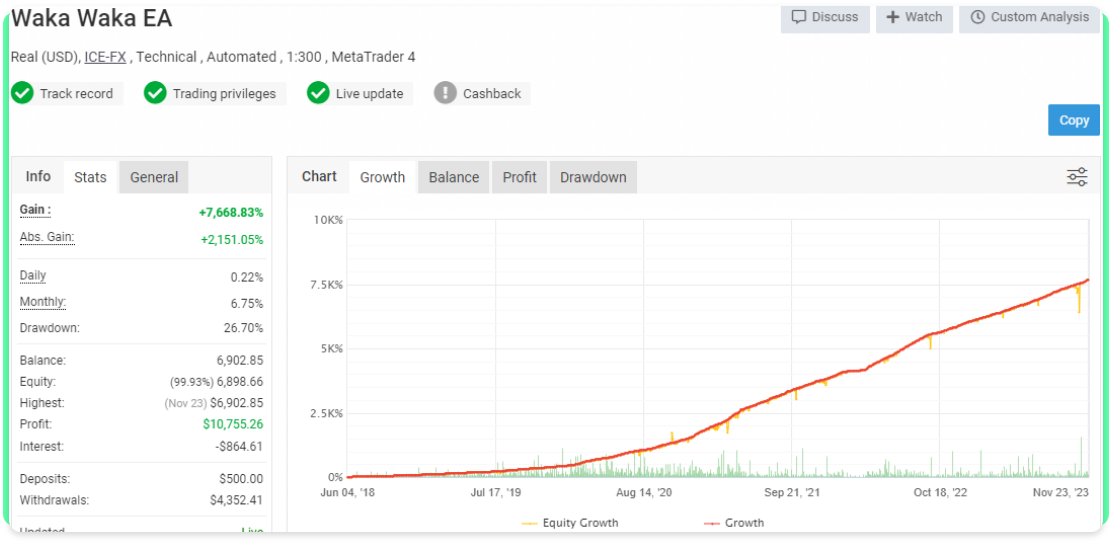Click the Custom Analysis clock icon

click(977, 17)
